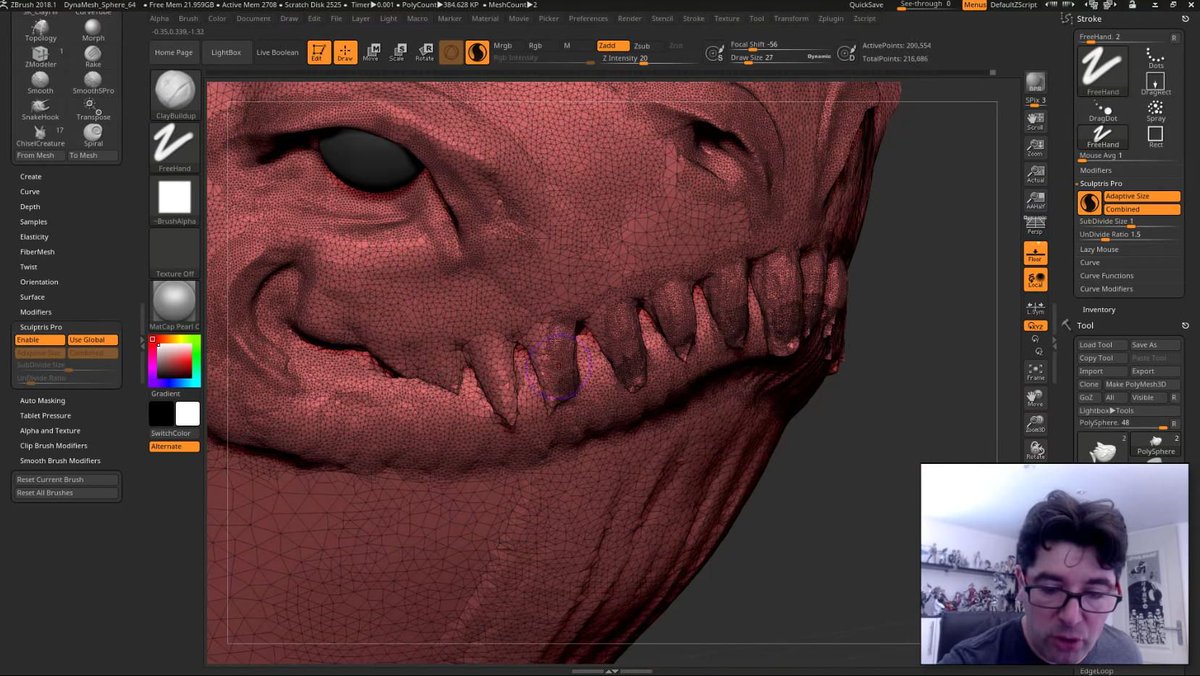1200x676 pixels.
Task: Expand the Lazy Mouse section
Action: pos(1099,249)
